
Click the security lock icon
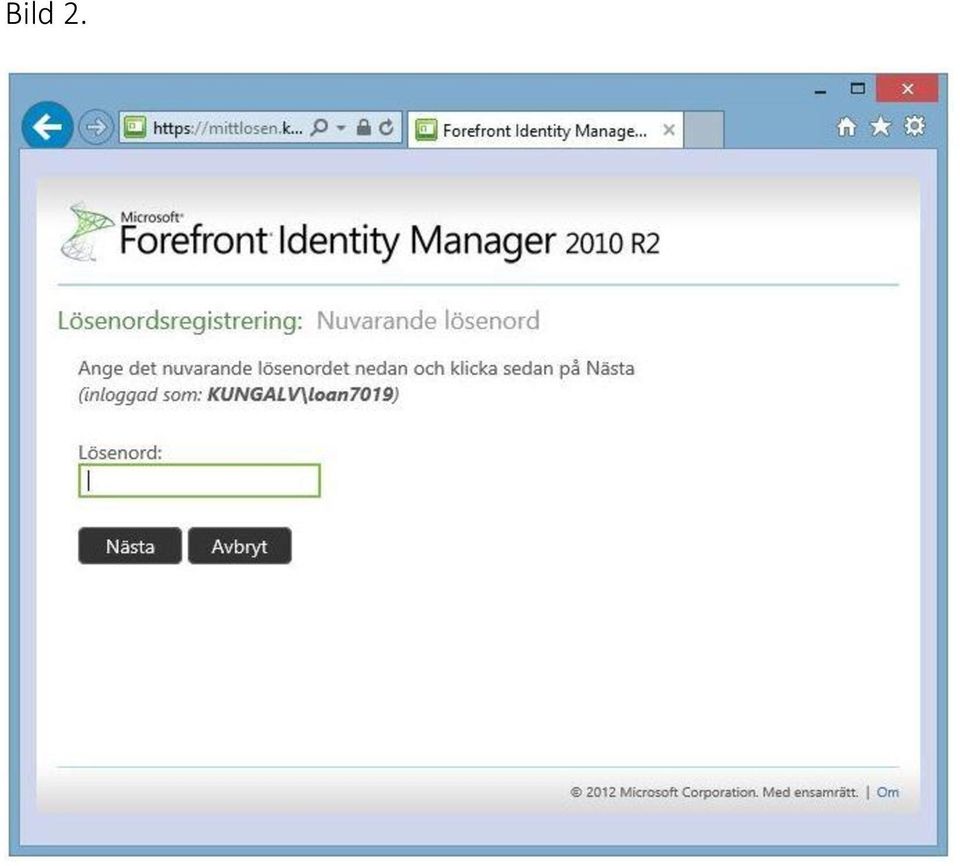[x=364, y=127]
